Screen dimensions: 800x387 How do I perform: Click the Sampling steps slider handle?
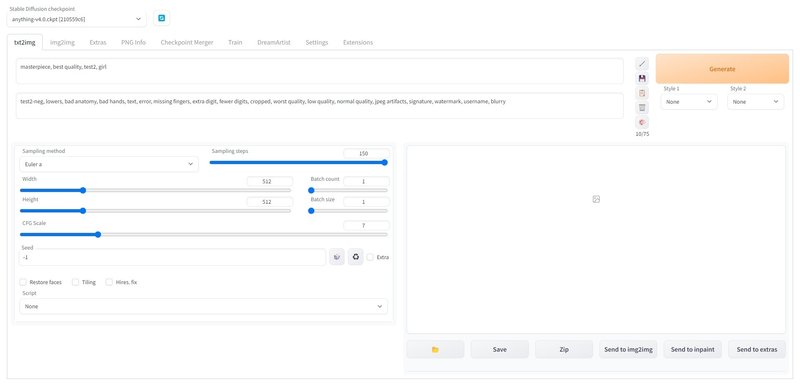(x=385, y=163)
